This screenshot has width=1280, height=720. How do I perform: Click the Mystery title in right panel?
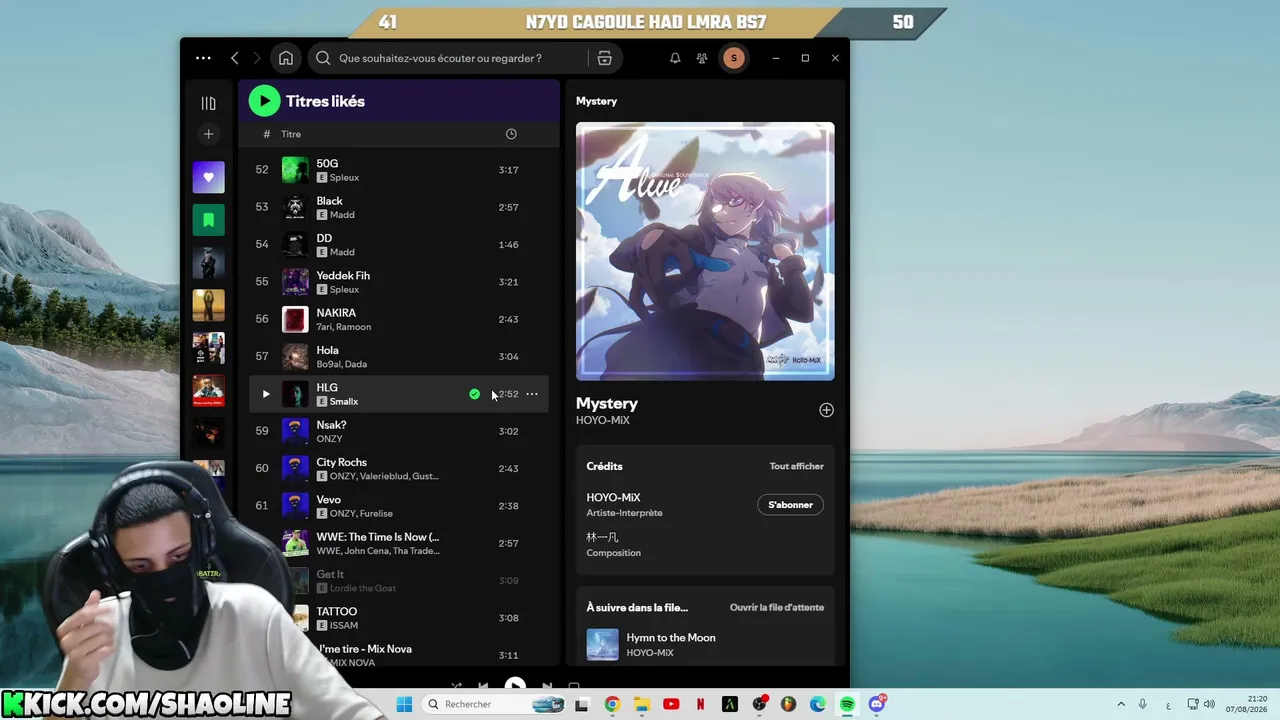(607, 403)
